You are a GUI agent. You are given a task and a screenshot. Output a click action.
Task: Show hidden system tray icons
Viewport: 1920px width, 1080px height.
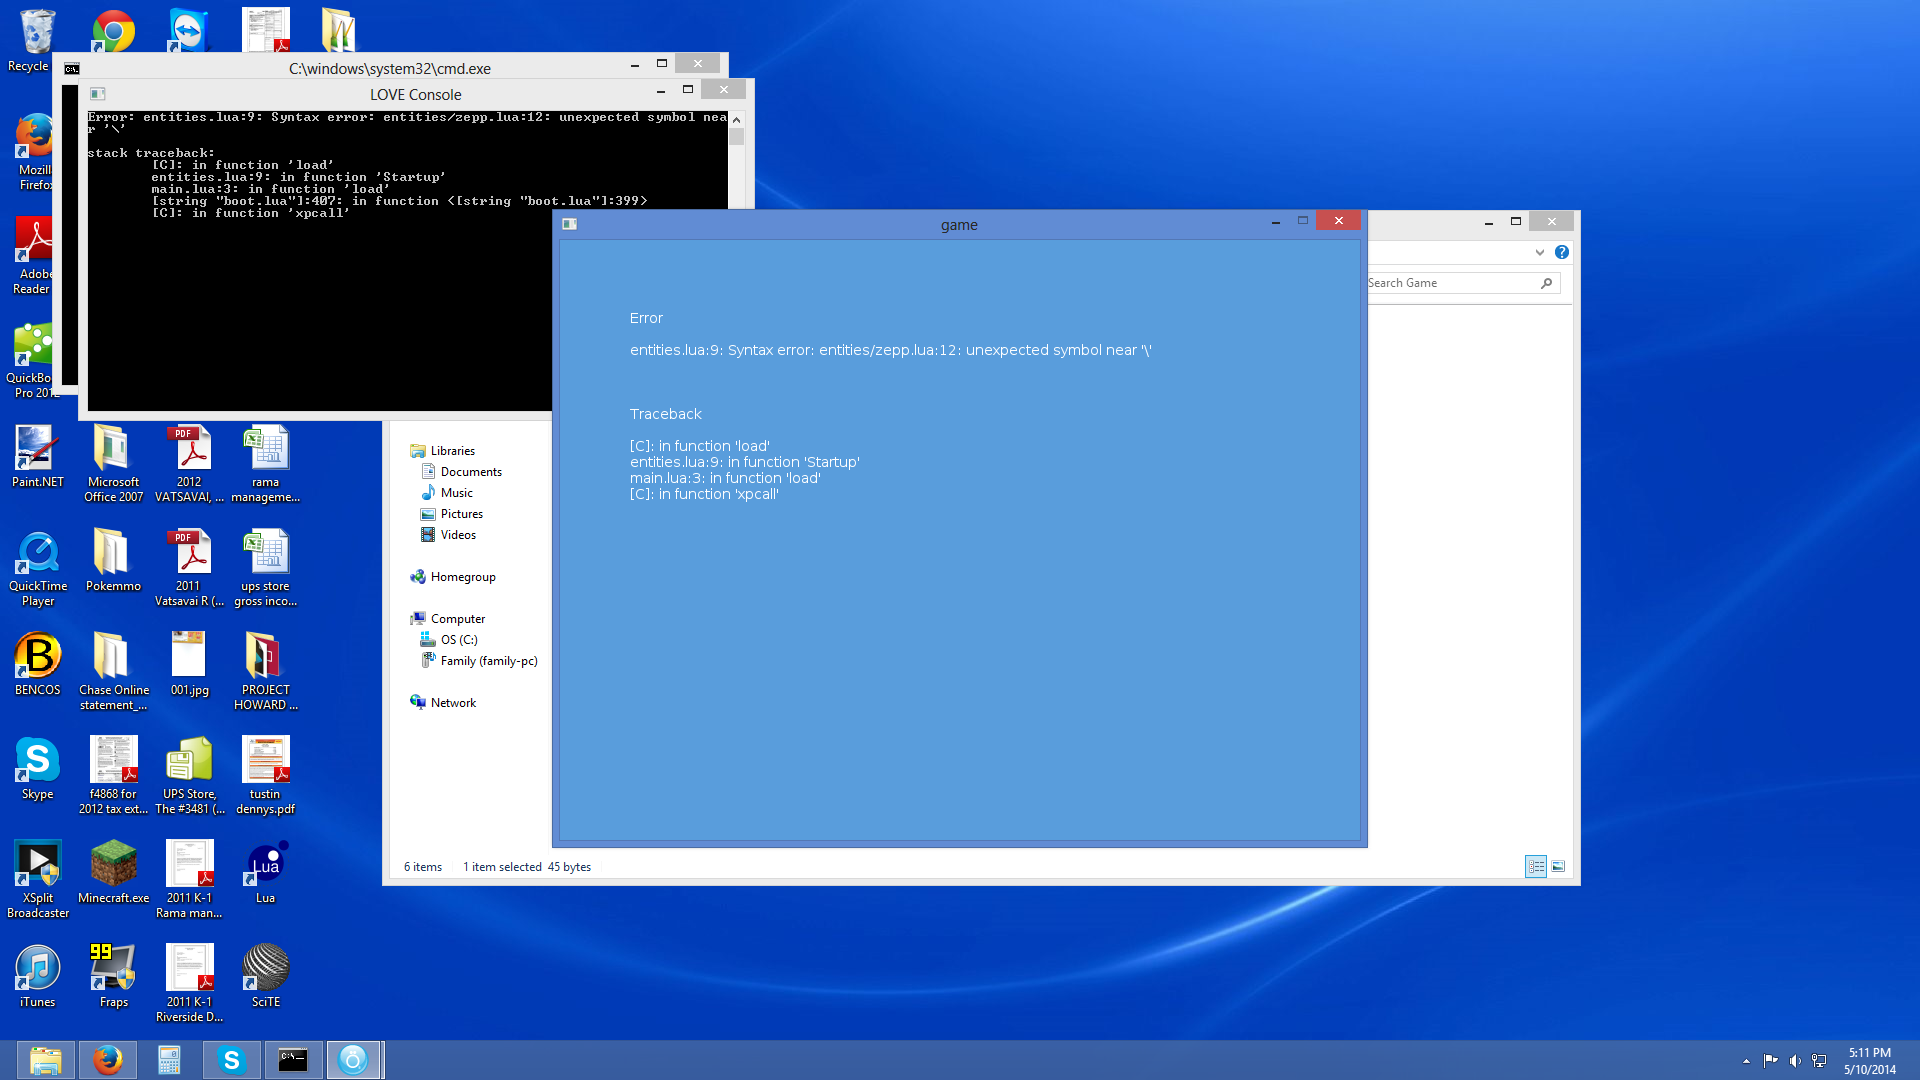pyautogui.click(x=1746, y=1061)
